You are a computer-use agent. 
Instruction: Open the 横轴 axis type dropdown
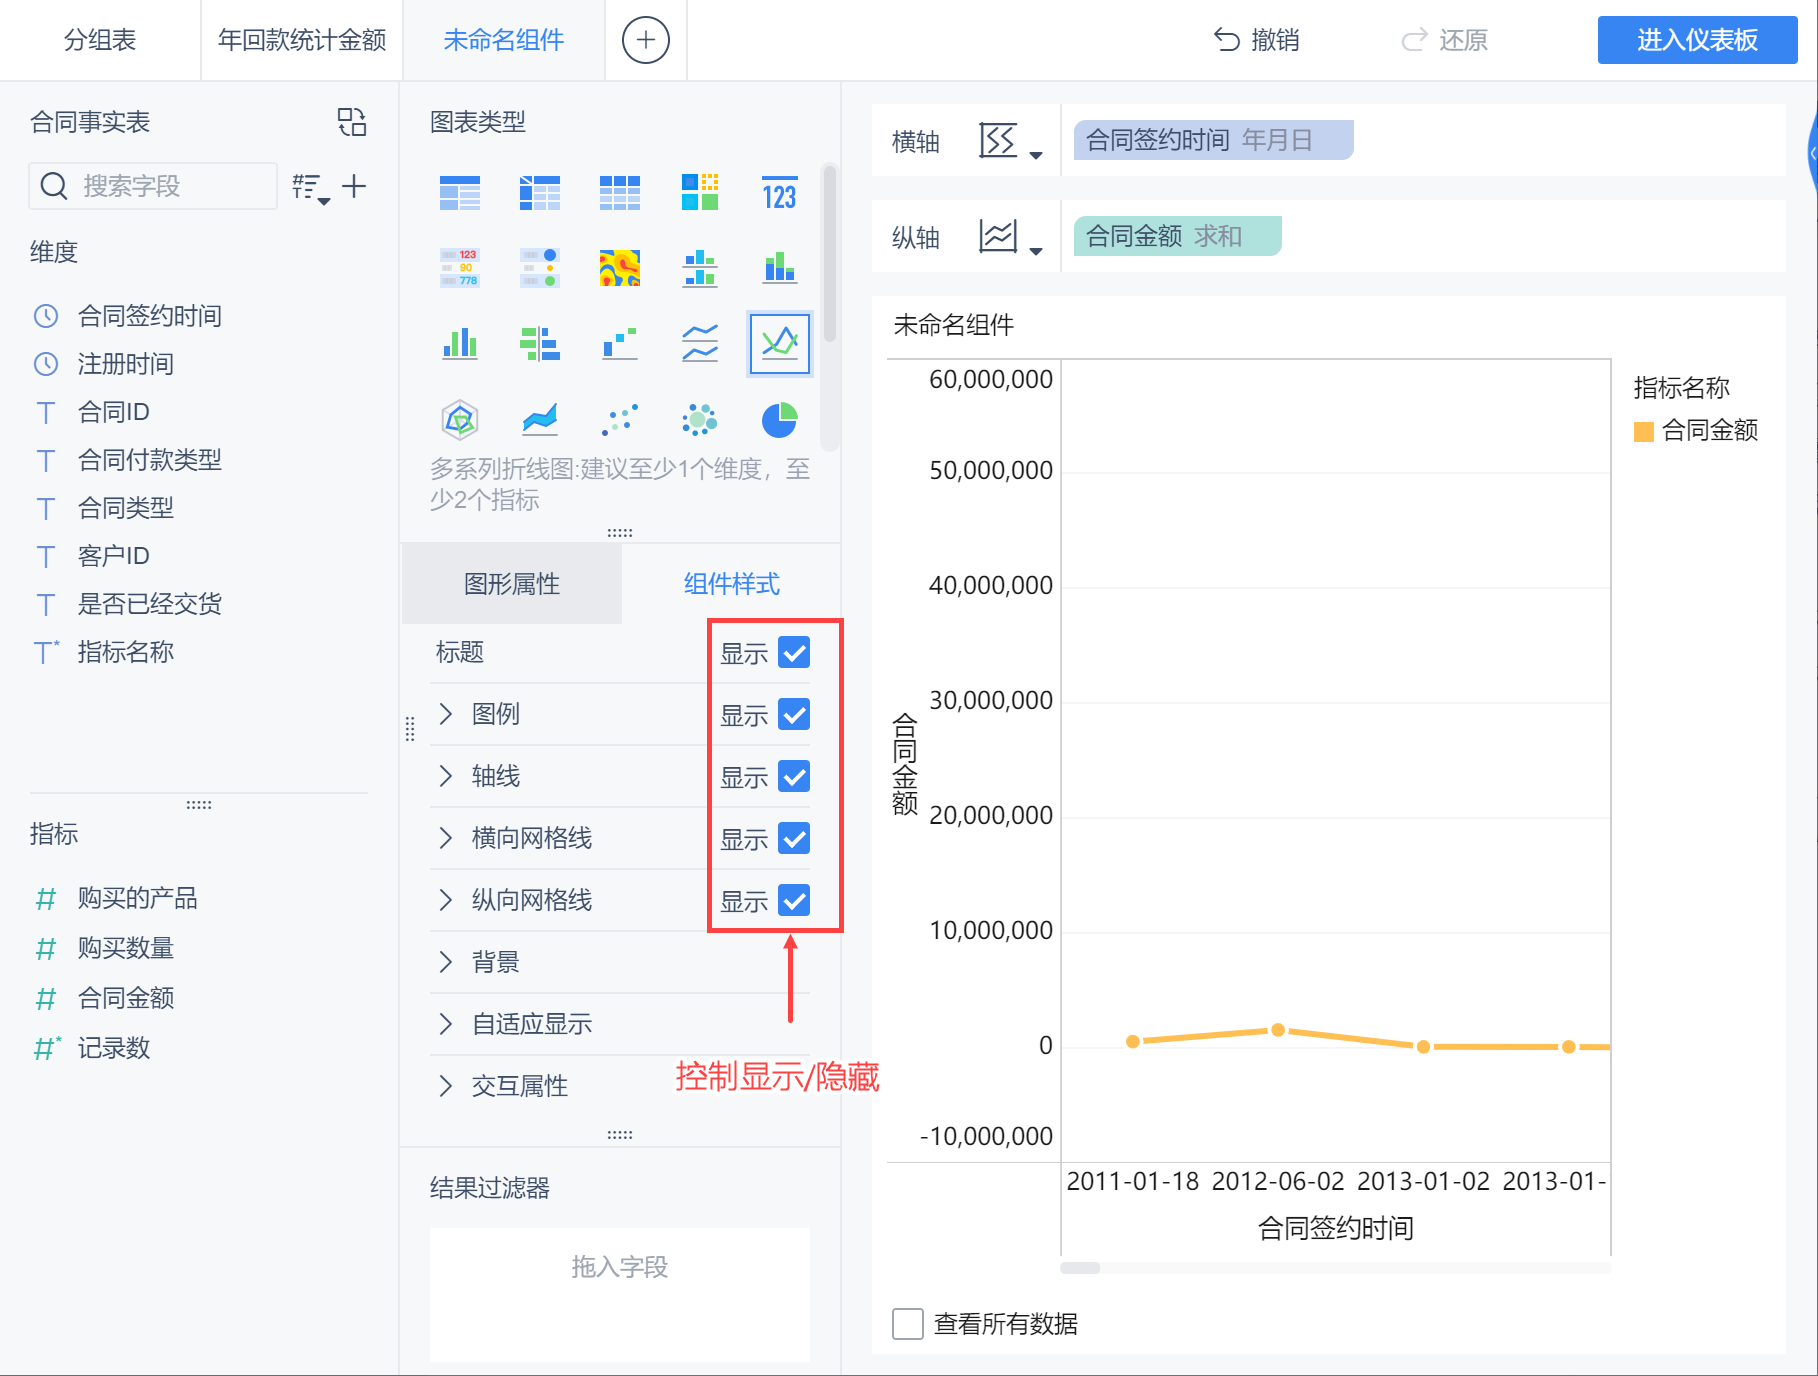[1011, 141]
